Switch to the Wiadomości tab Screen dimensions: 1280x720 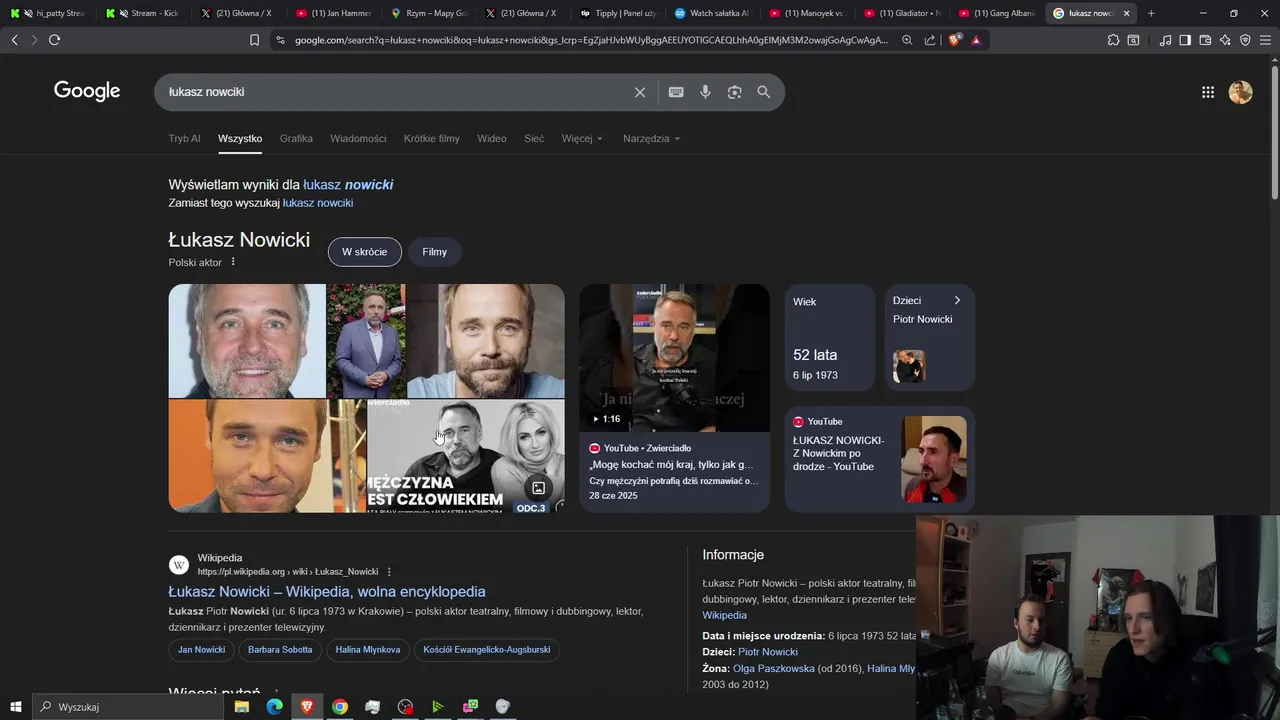358,139
